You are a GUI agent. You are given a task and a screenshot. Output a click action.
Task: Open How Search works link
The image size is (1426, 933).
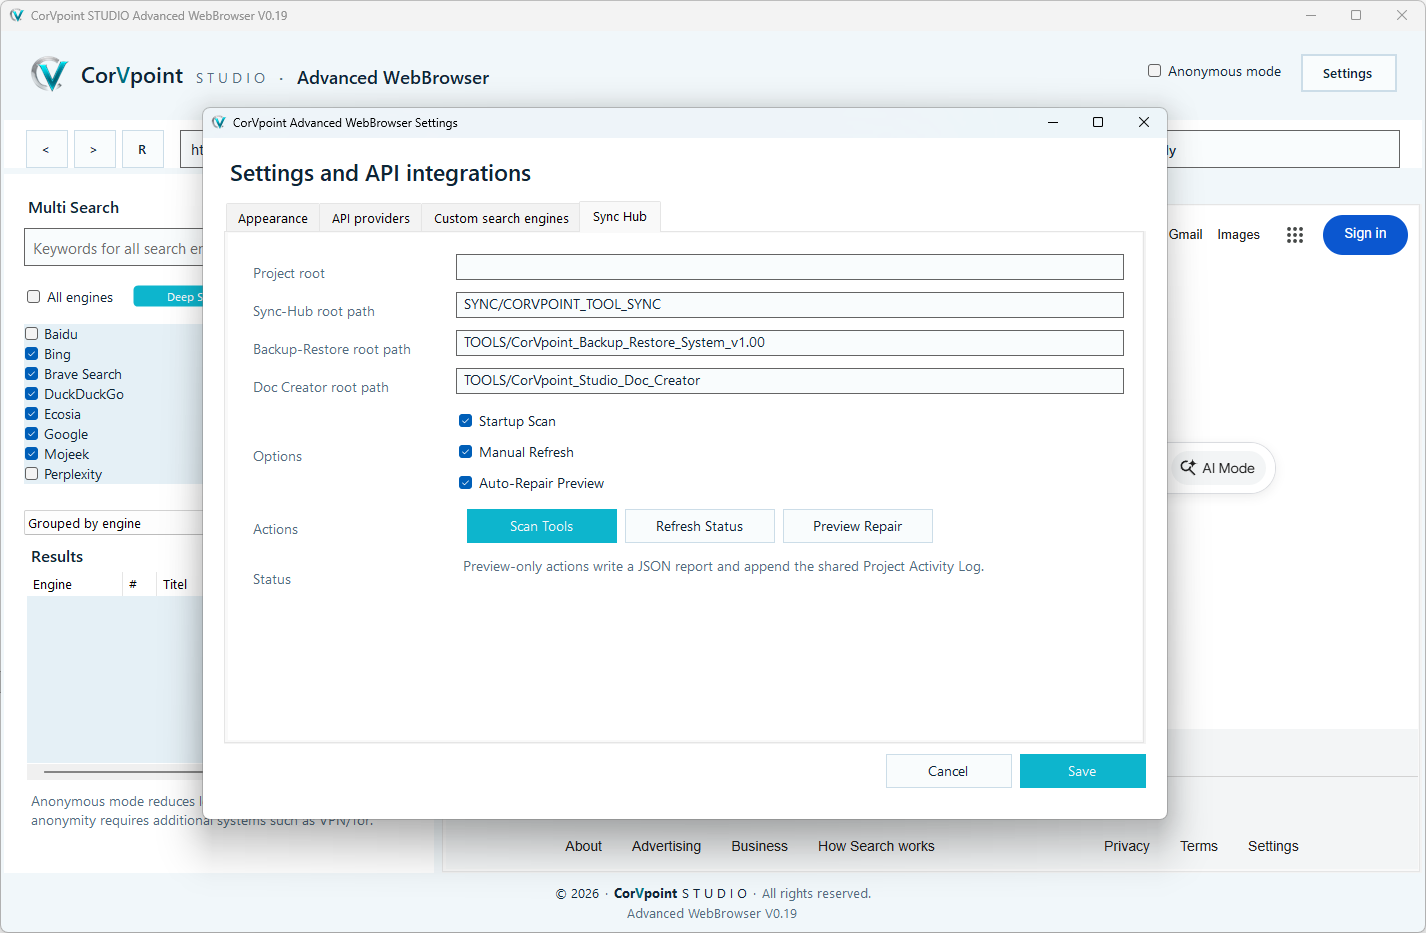(x=876, y=846)
